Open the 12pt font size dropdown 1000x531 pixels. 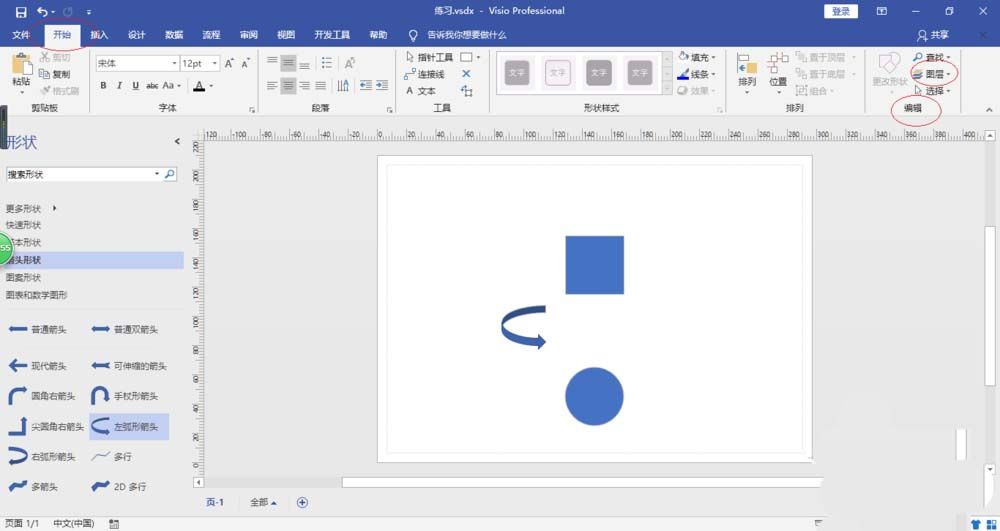tap(215, 63)
